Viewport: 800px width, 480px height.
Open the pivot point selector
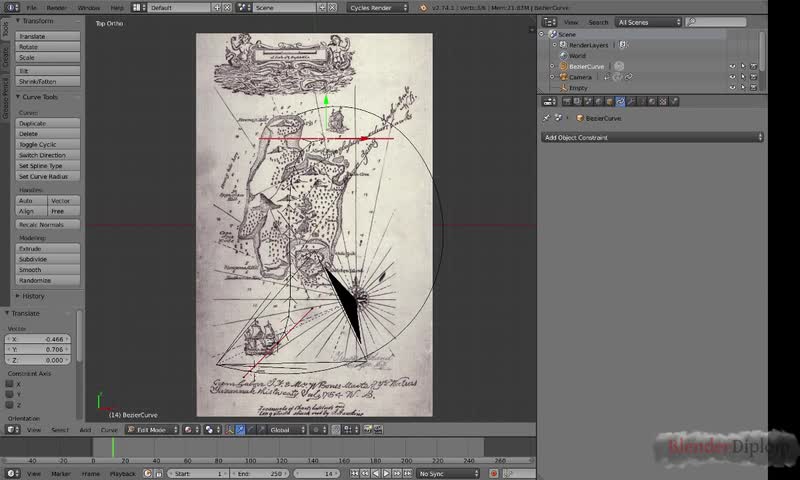pos(212,430)
